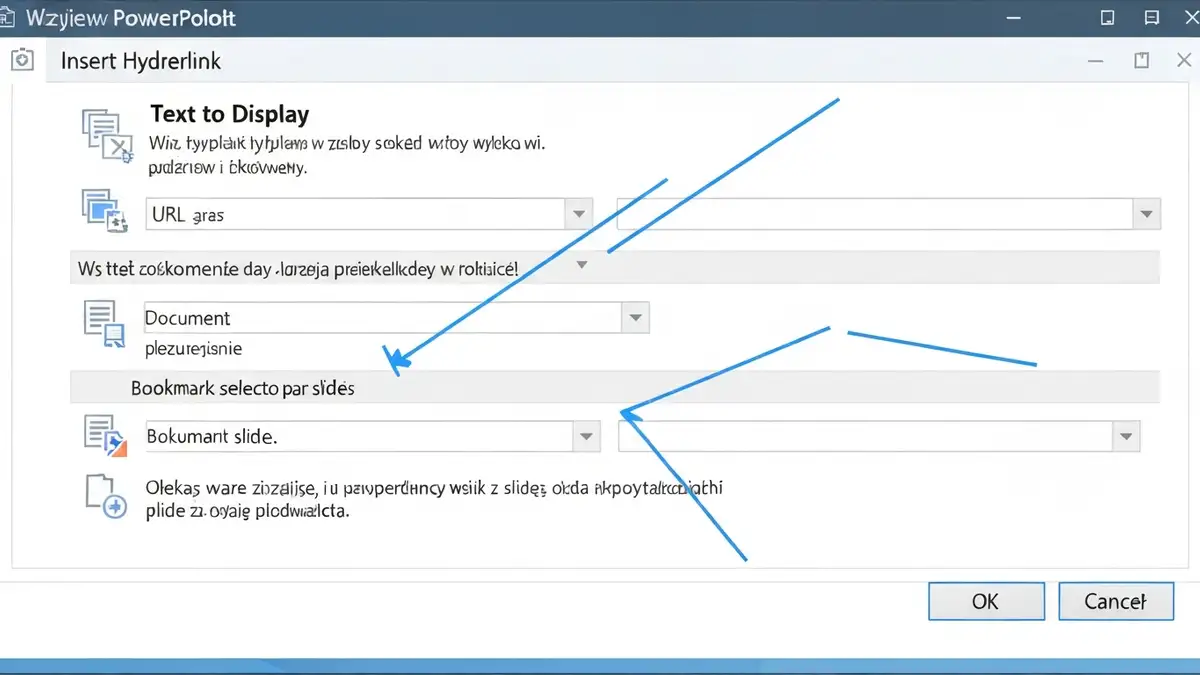Collapse the section header chevron under URL
Image resolution: width=1200 pixels, height=675 pixels.
tap(583, 265)
